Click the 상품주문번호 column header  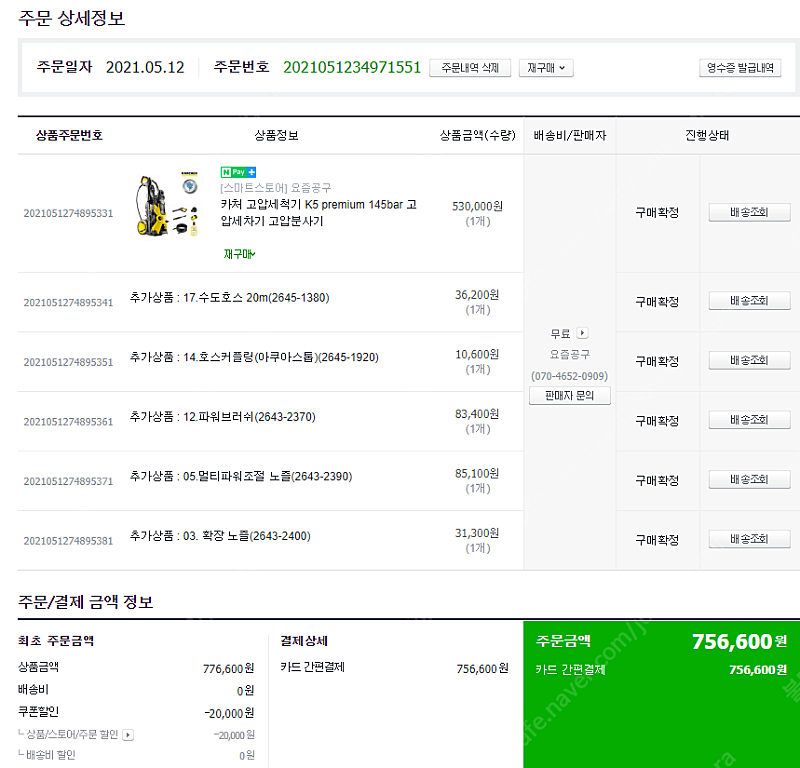coord(69,135)
